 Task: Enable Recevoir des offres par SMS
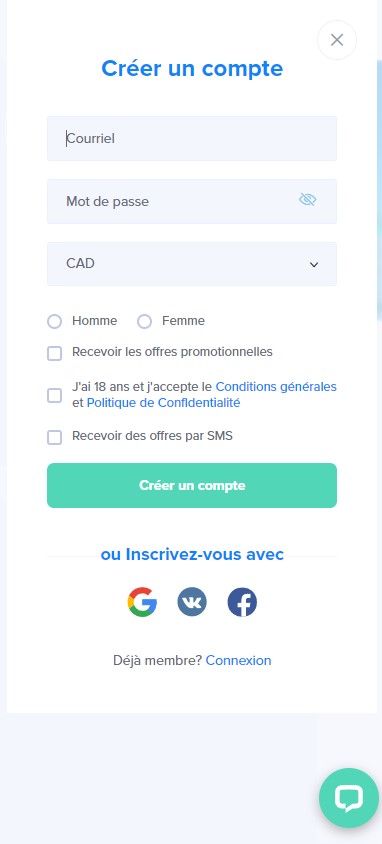(54, 437)
